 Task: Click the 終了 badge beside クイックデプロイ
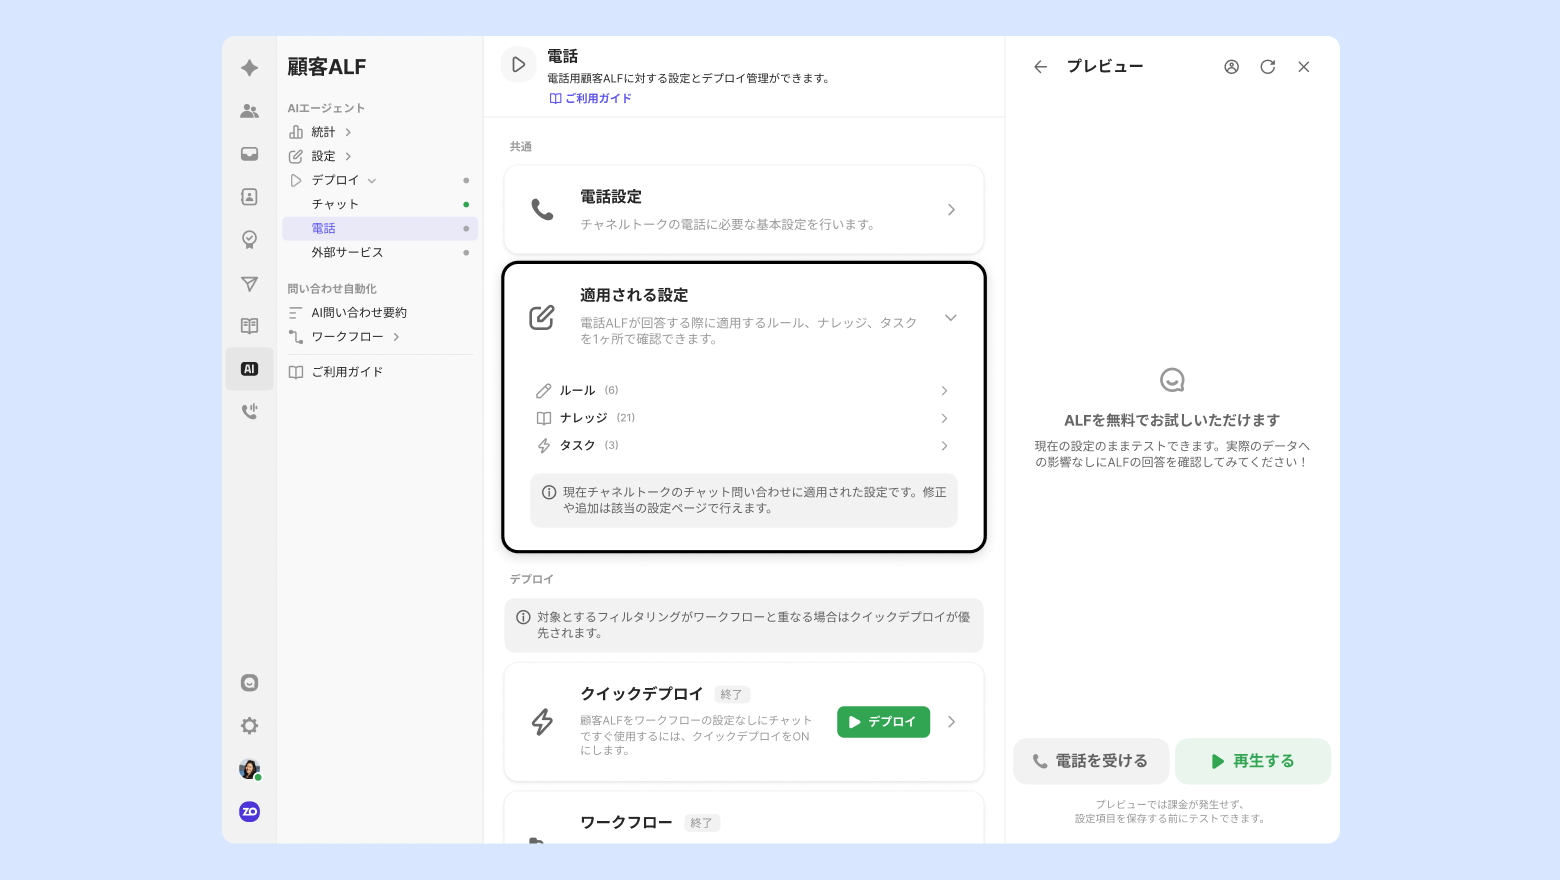732,695
